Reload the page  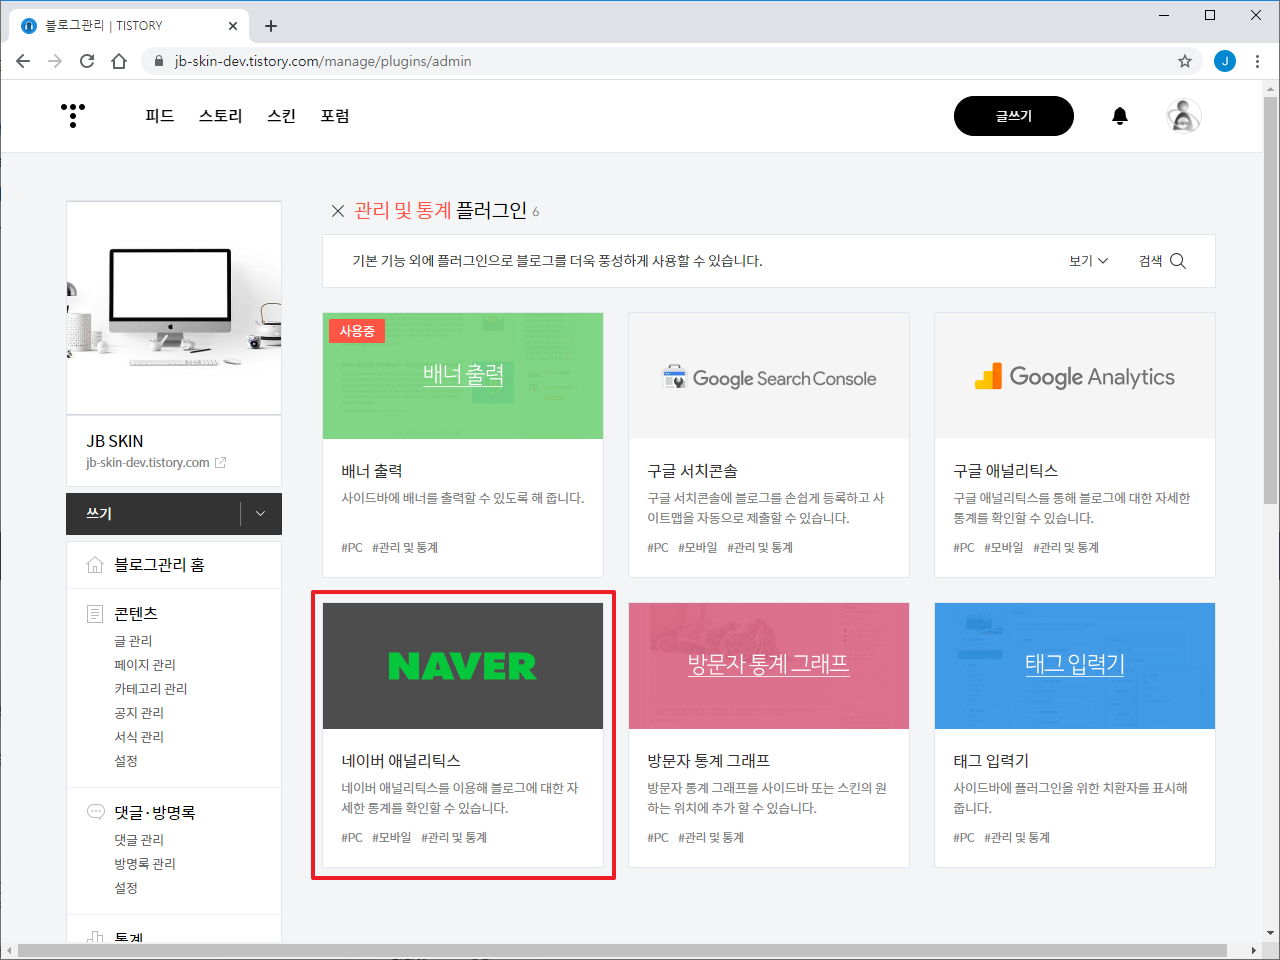click(x=87, y=61)
